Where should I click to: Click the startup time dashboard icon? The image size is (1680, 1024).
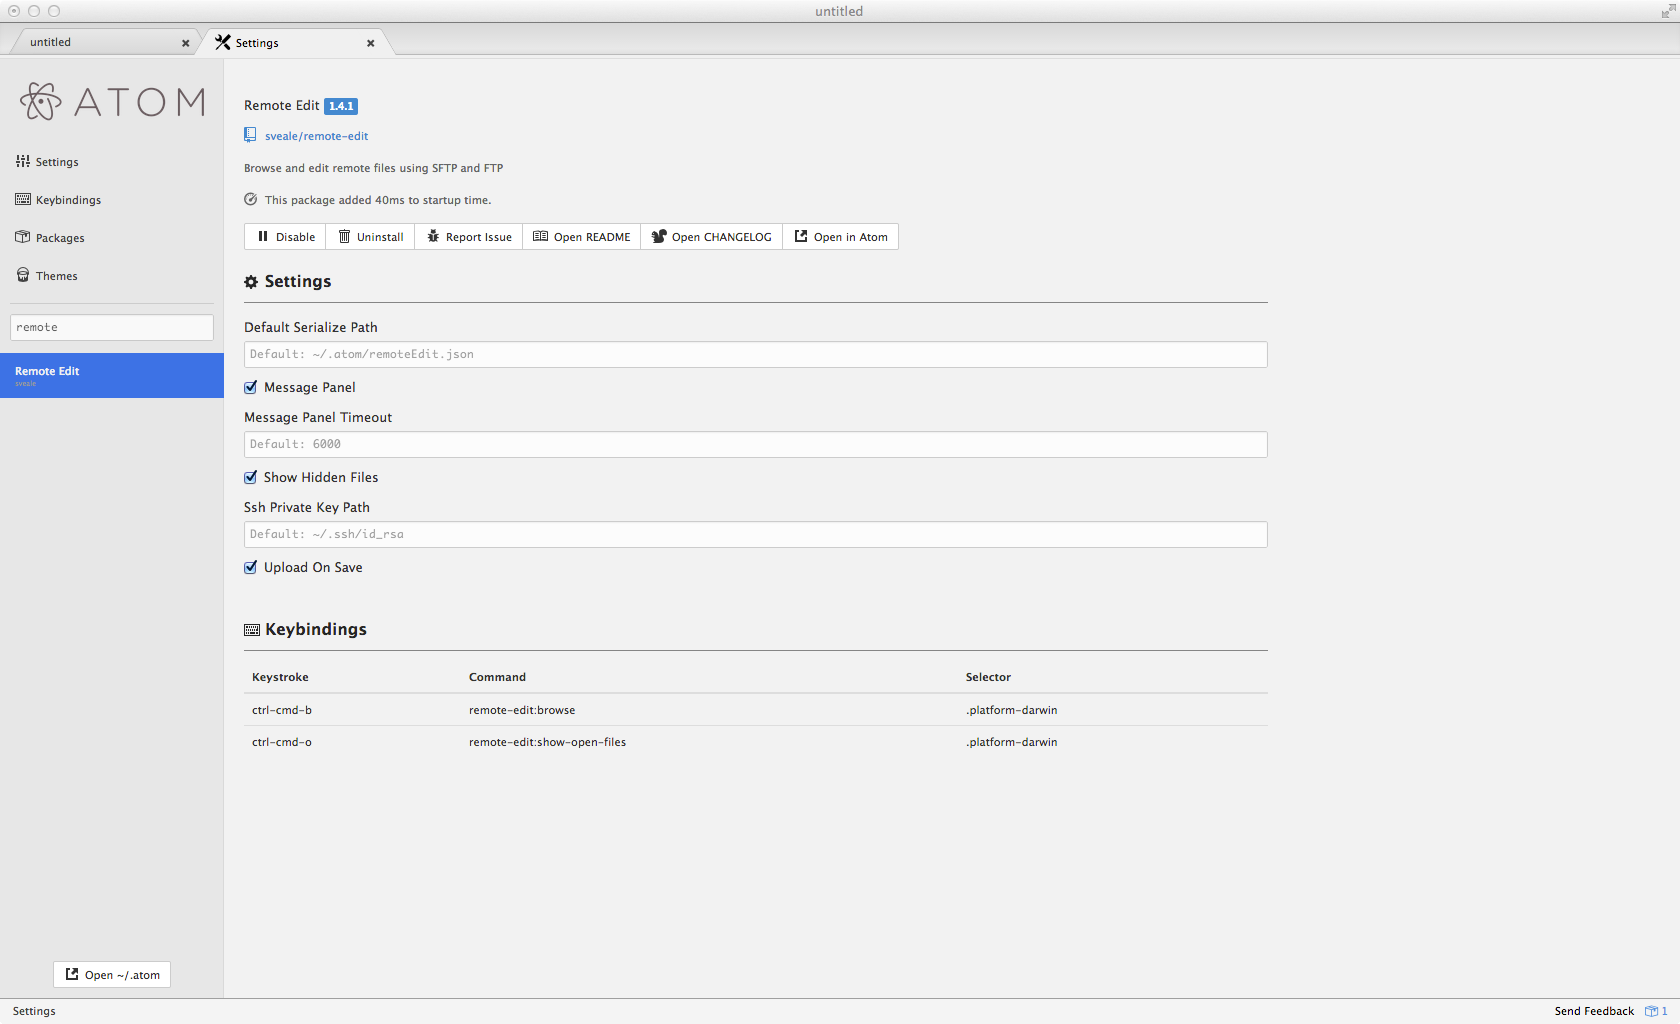pyautogui.click(x=251, y=200)
